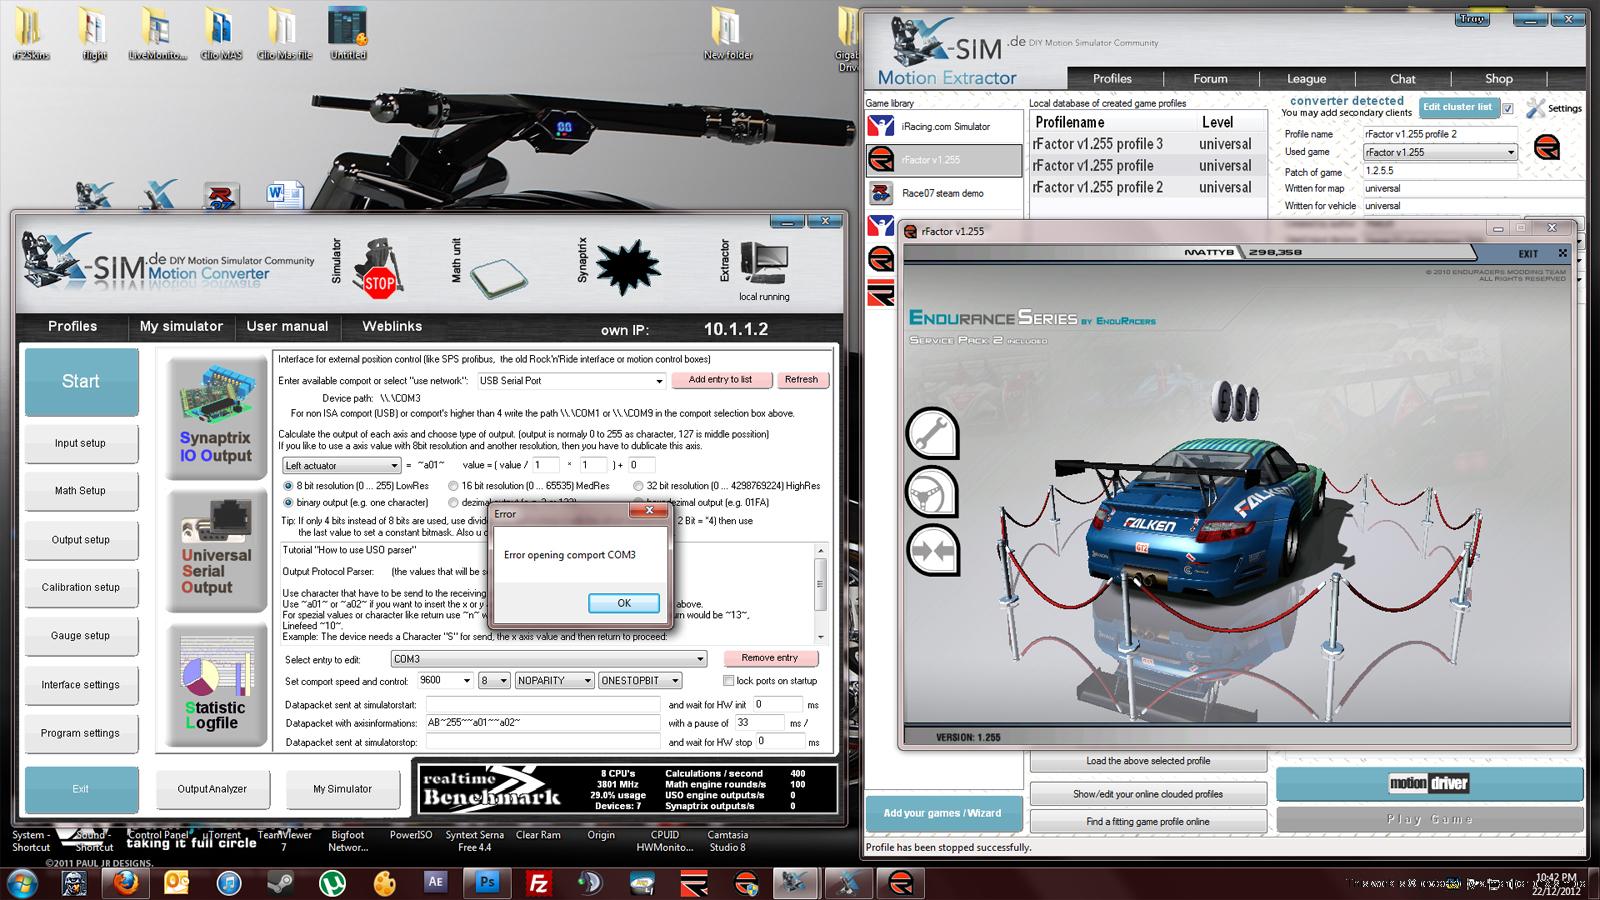
Task: Click the wrench icon in rFactor
Action: pos(932,433)
